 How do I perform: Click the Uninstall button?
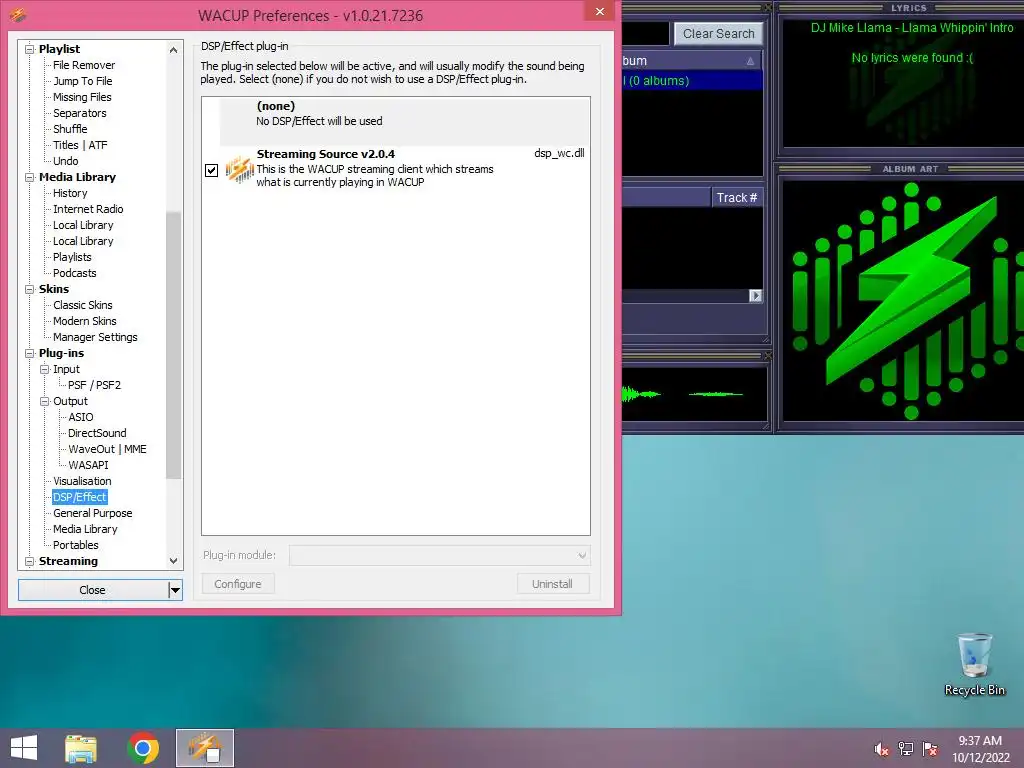click(552, 584)
